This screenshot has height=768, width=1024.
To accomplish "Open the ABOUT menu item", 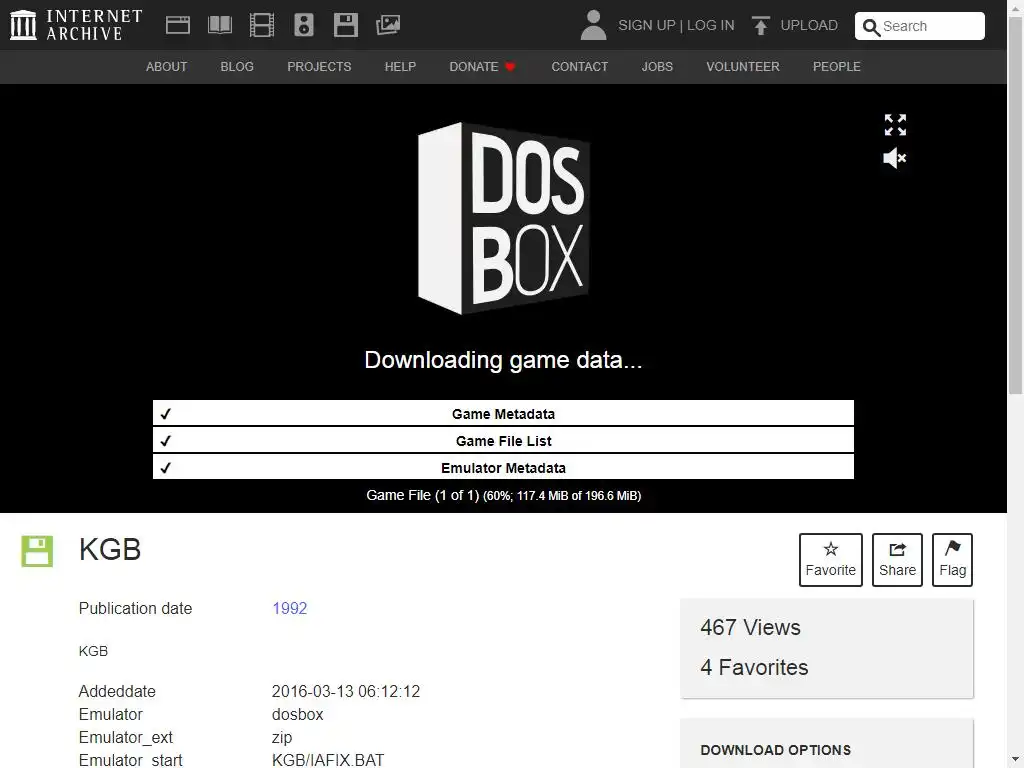I will pos(167,67).
